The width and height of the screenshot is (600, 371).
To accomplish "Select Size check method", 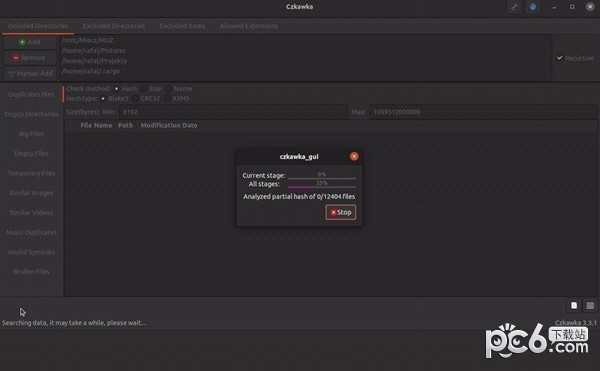I will [151, 88].
